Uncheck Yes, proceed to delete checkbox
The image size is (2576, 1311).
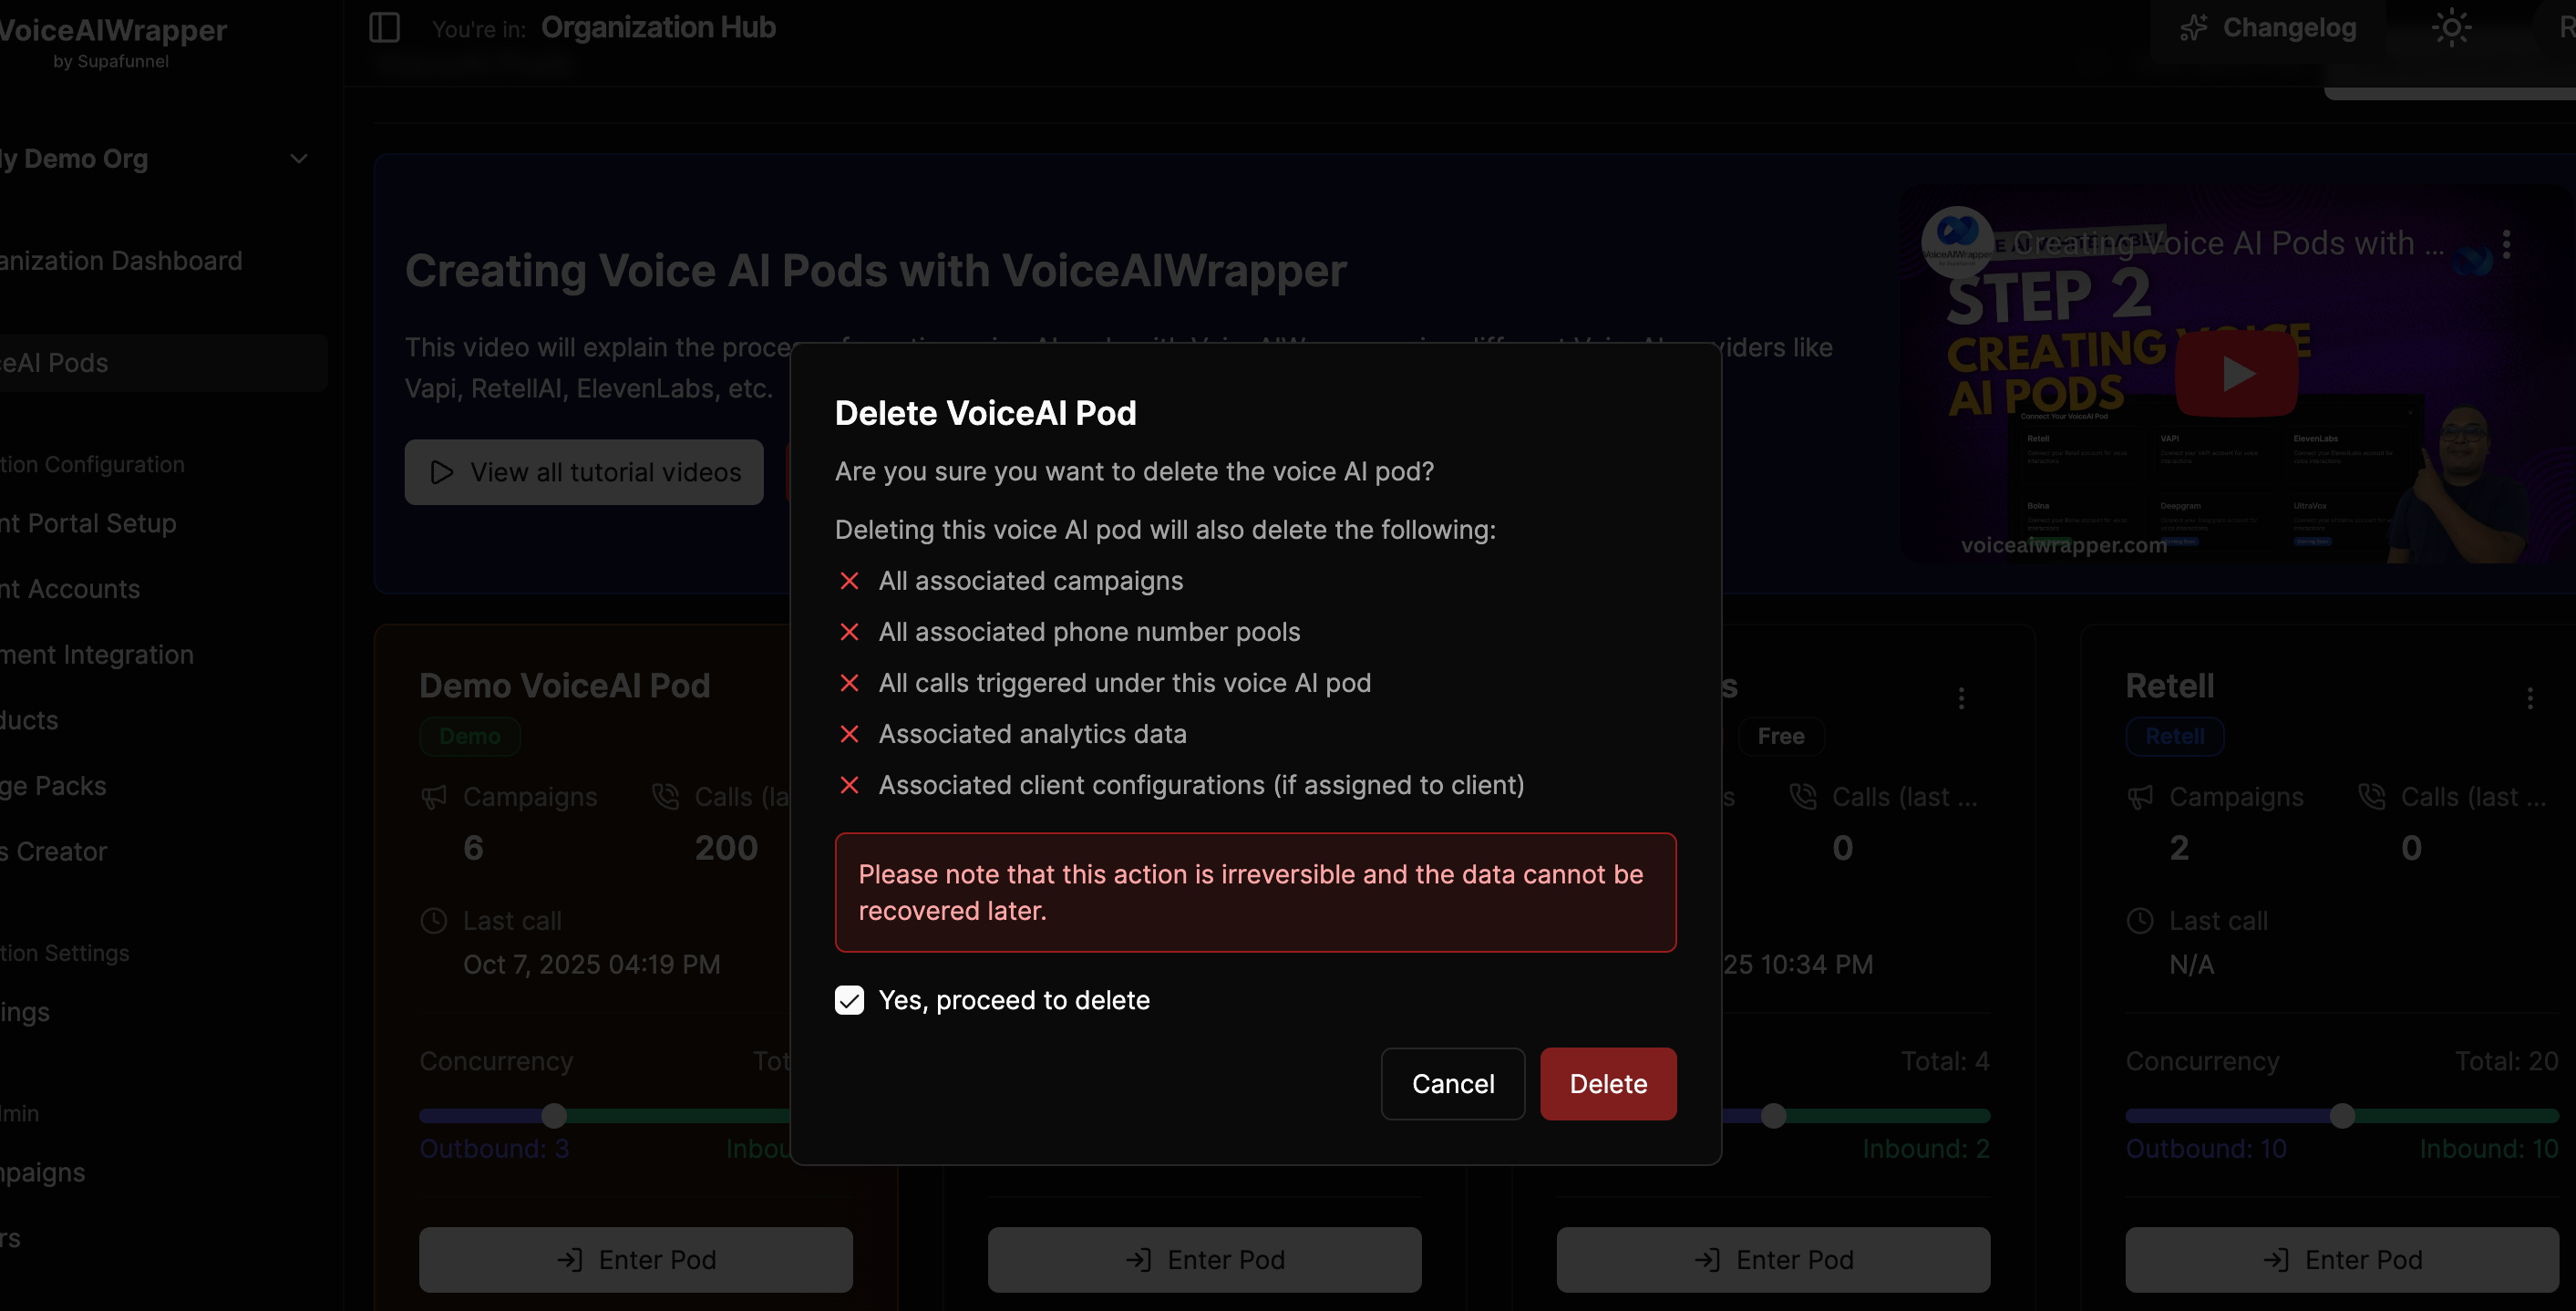pos(849,1000)
